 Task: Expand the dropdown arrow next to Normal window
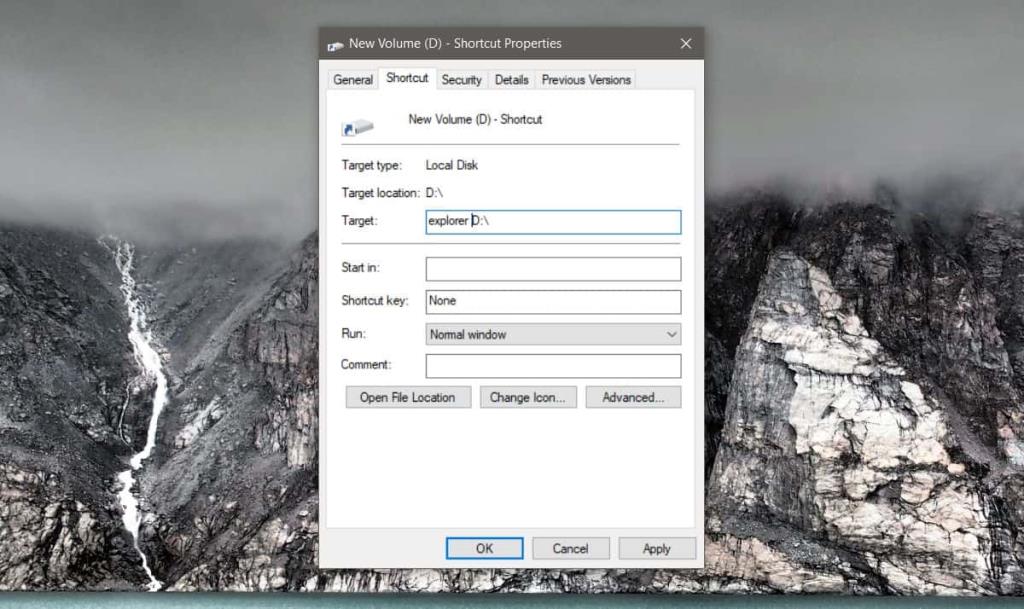pos(673,334)
